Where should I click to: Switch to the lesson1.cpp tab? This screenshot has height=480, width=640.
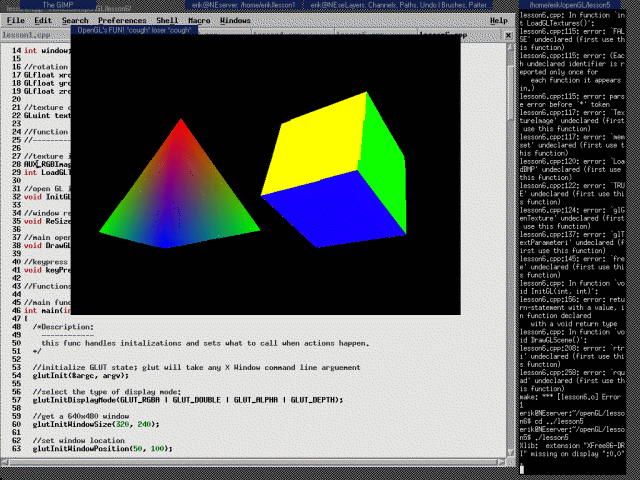pos(23,34)
